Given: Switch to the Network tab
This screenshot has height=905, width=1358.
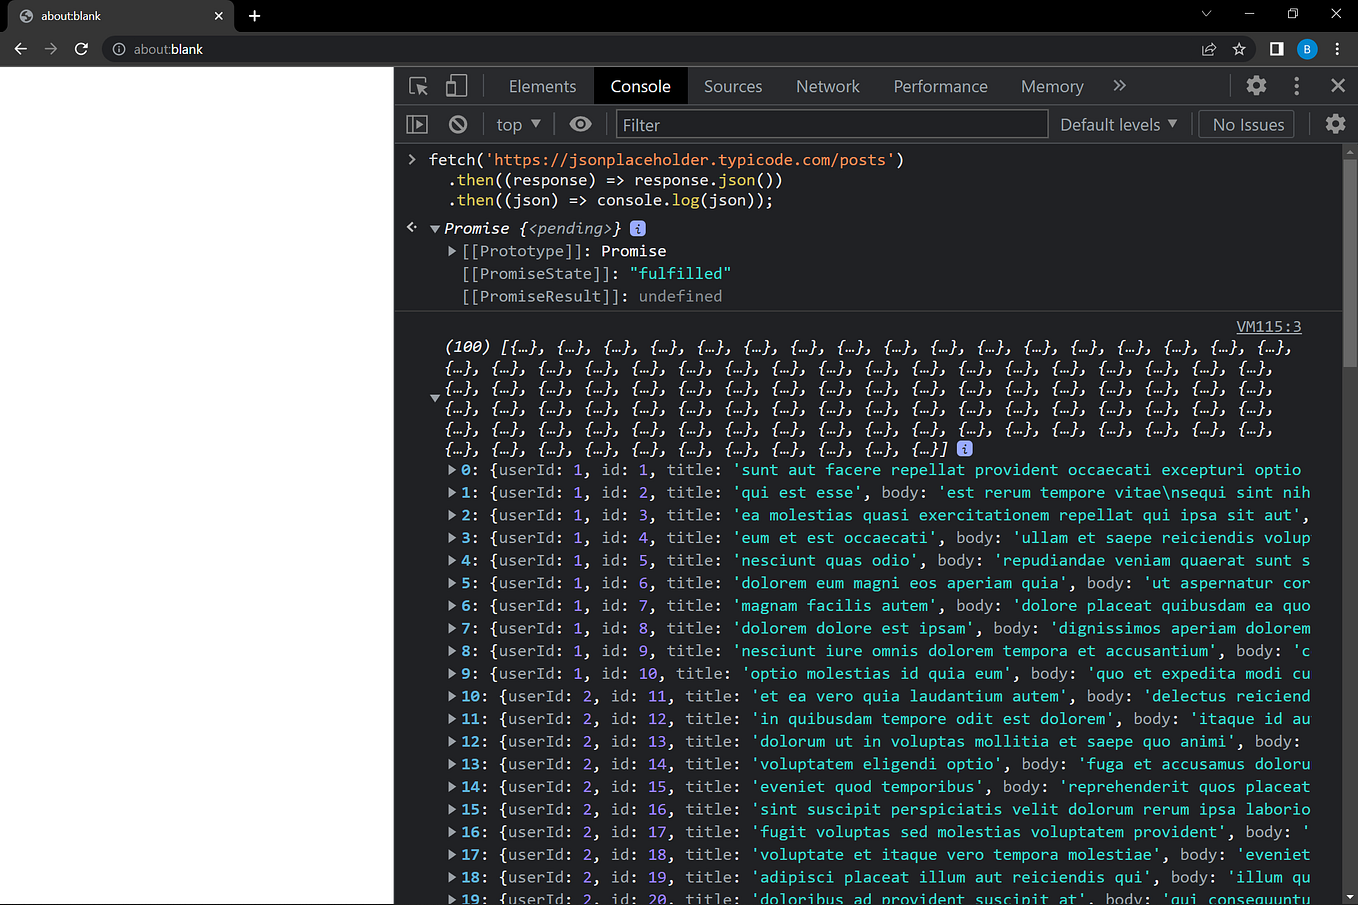Looking at the screenshot, I should (x=828, y=86).
